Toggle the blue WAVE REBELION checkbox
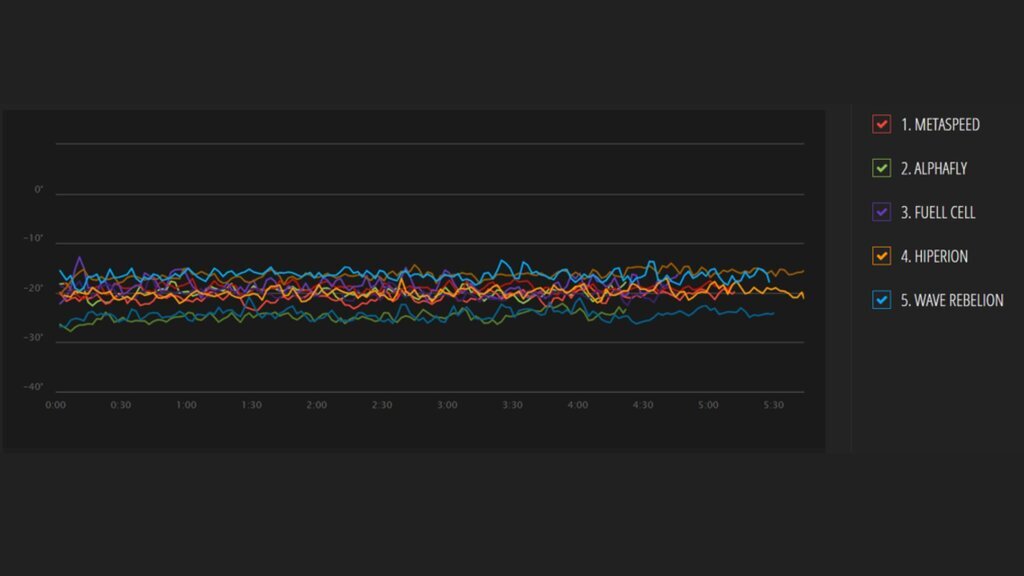Image resolution: width=1024 pixels, height=576 pixels. click(881, 300)
